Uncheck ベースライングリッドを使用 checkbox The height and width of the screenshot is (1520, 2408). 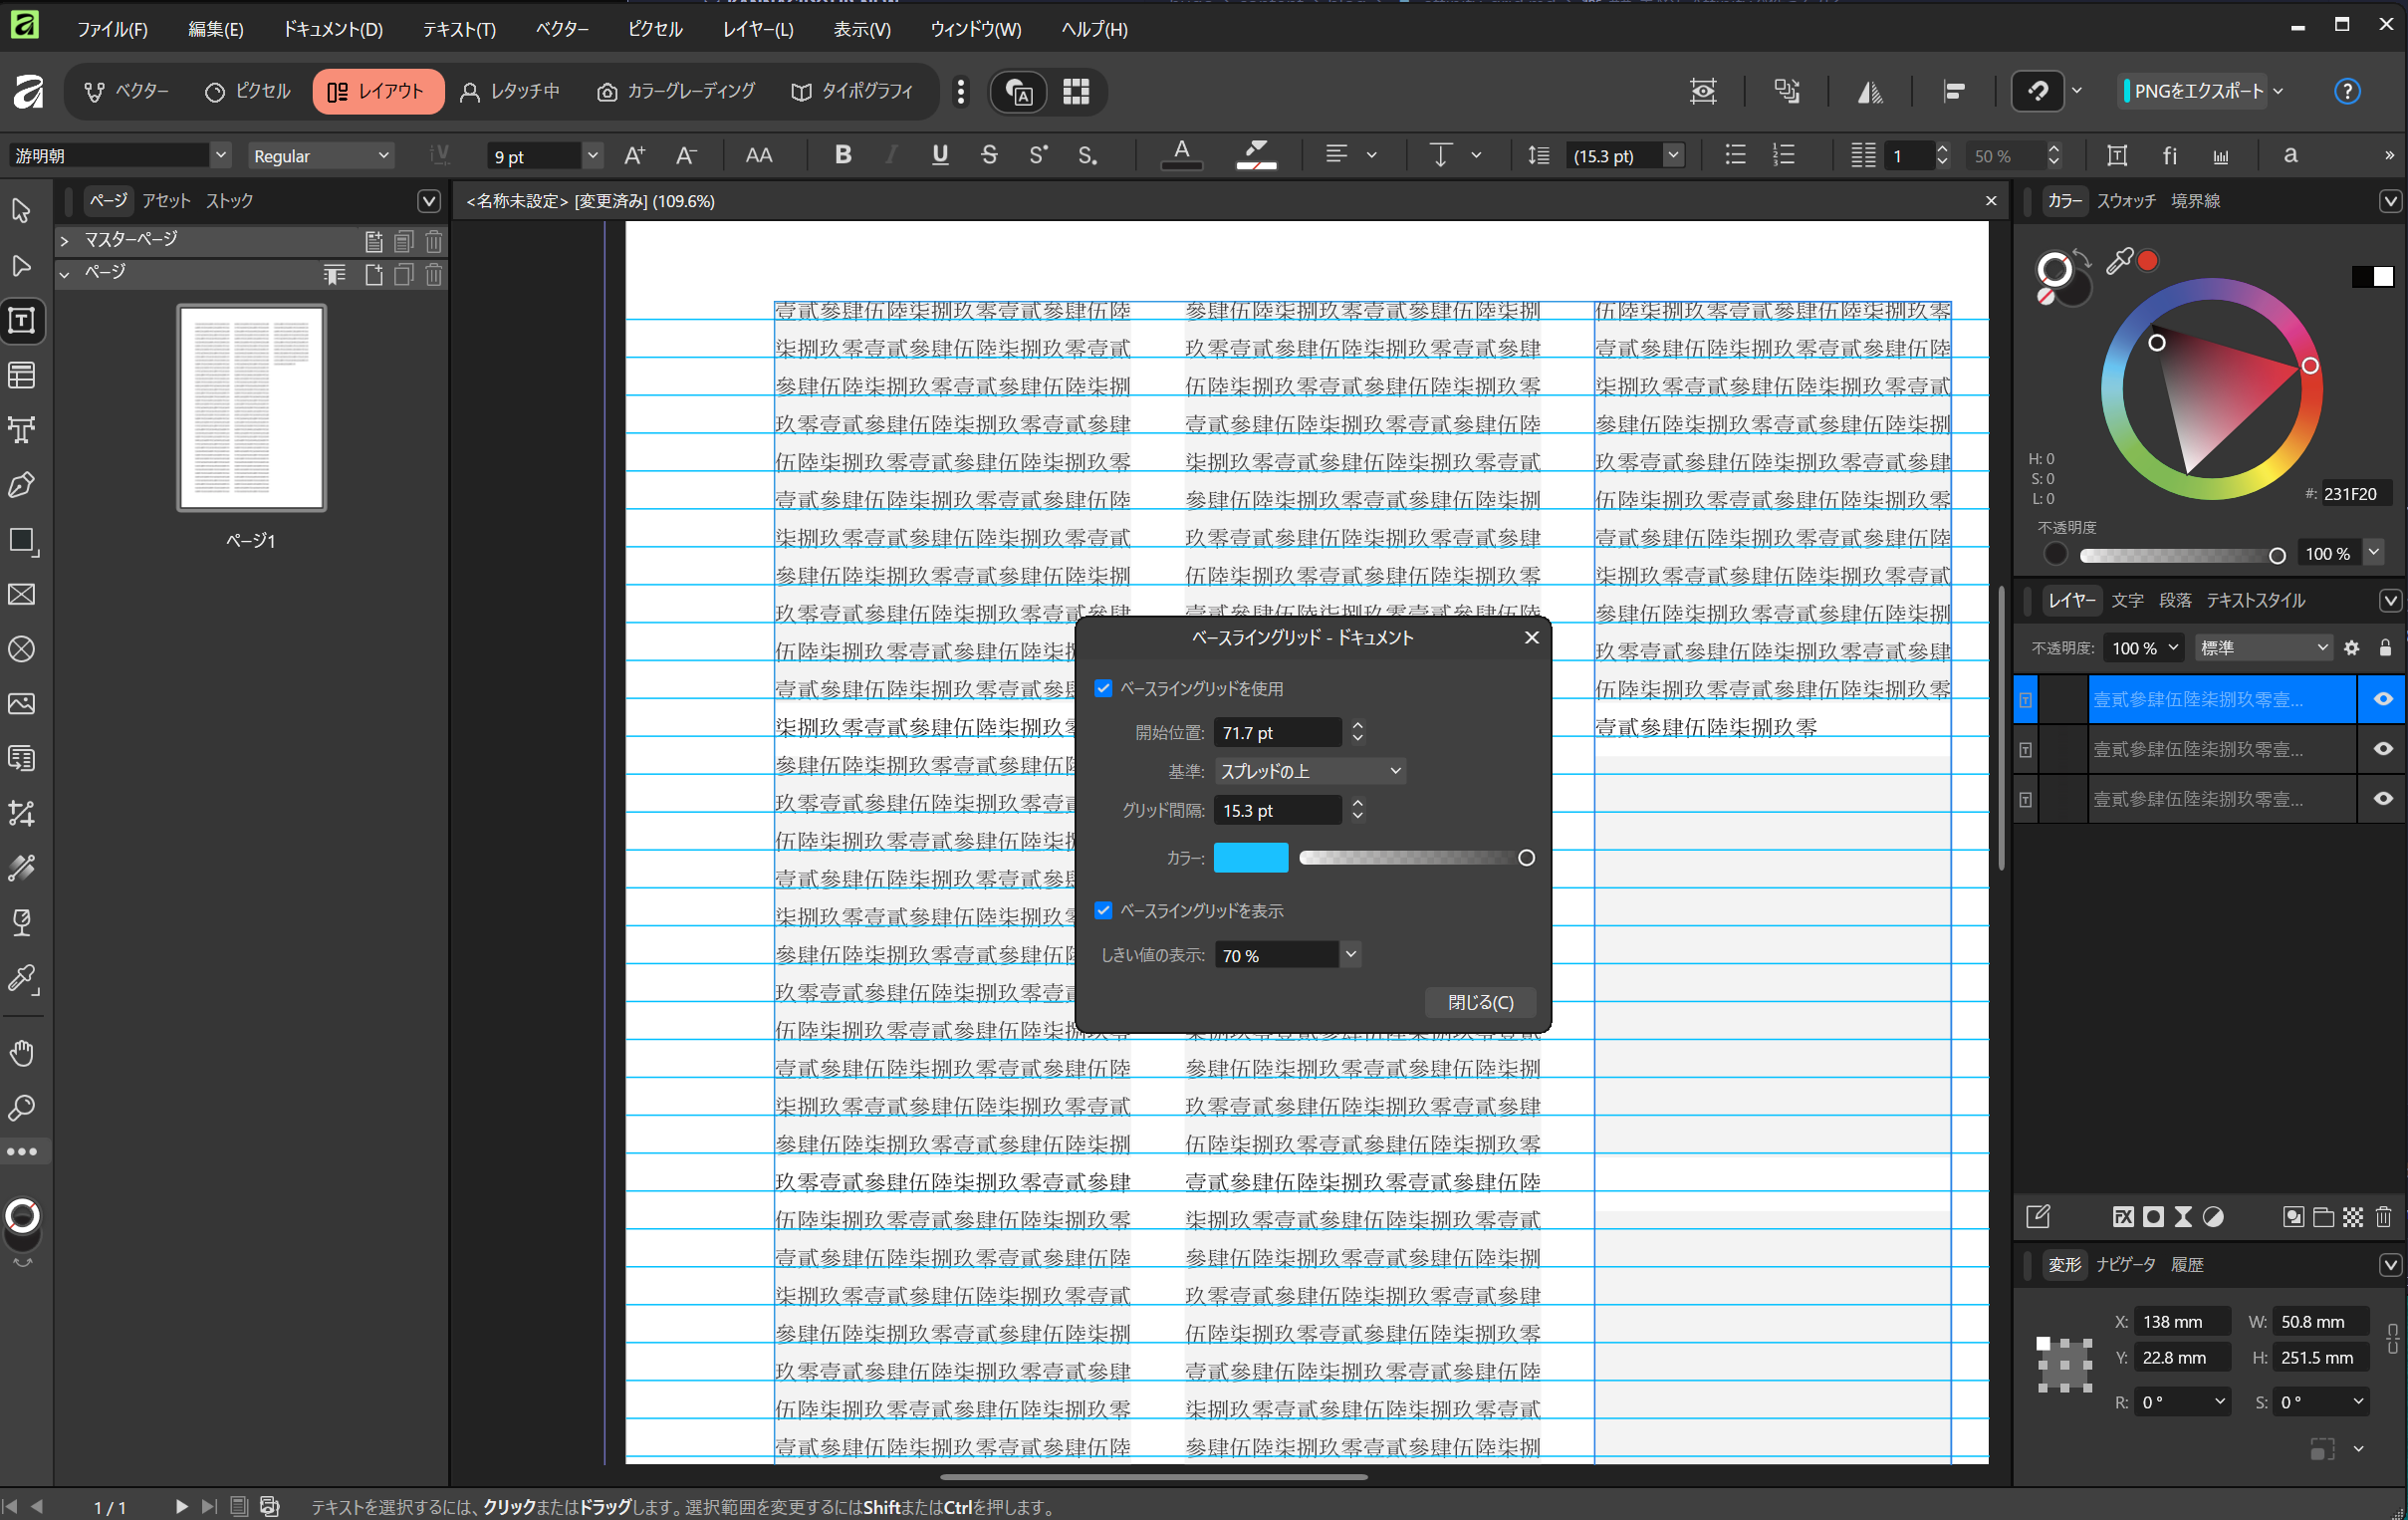click(1103, 688)
